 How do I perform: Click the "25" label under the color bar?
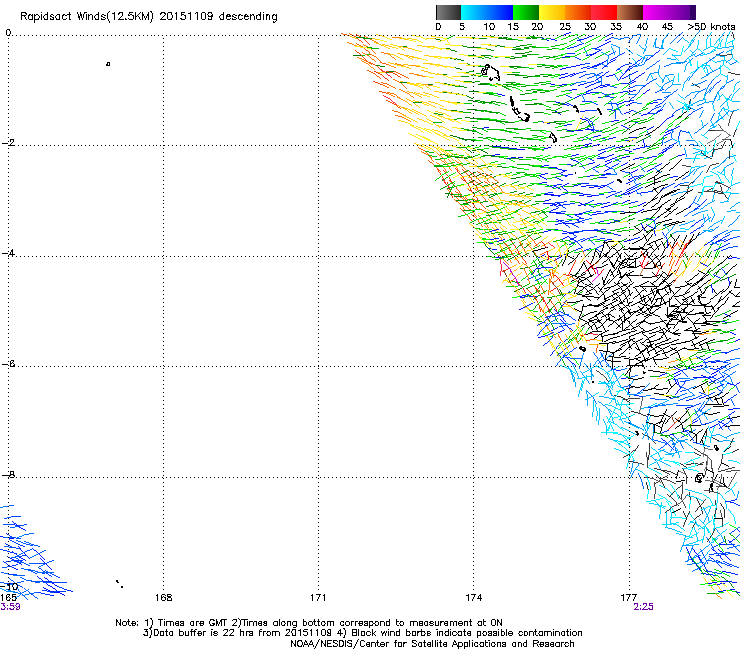565,27
